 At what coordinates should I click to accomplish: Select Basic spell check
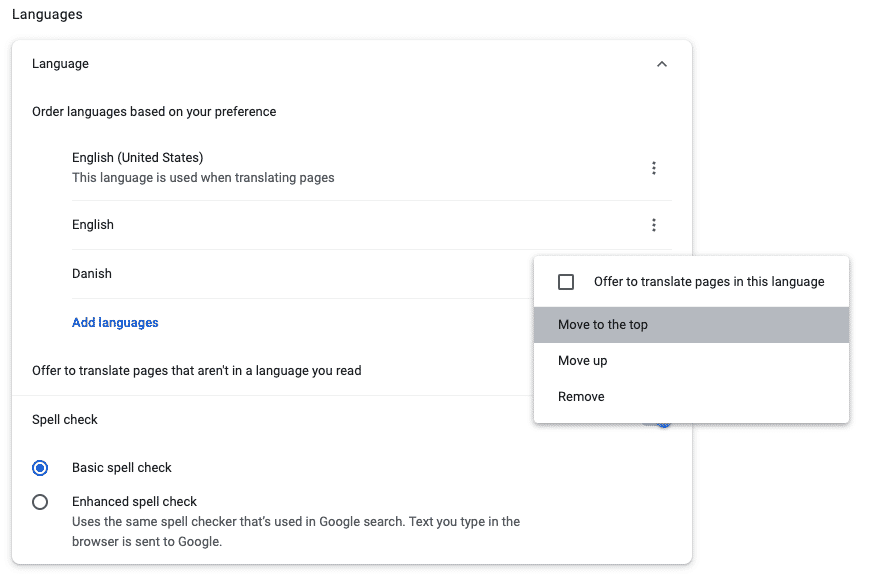pyautogui.click(x=40, y=467)
